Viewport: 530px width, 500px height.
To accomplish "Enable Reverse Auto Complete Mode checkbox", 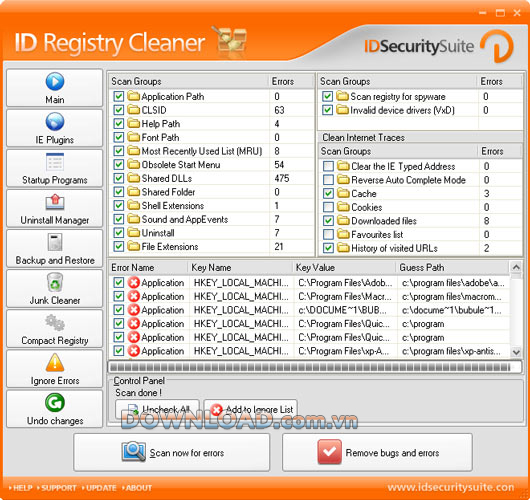I will pyautogui.click(x=328, y=180).
